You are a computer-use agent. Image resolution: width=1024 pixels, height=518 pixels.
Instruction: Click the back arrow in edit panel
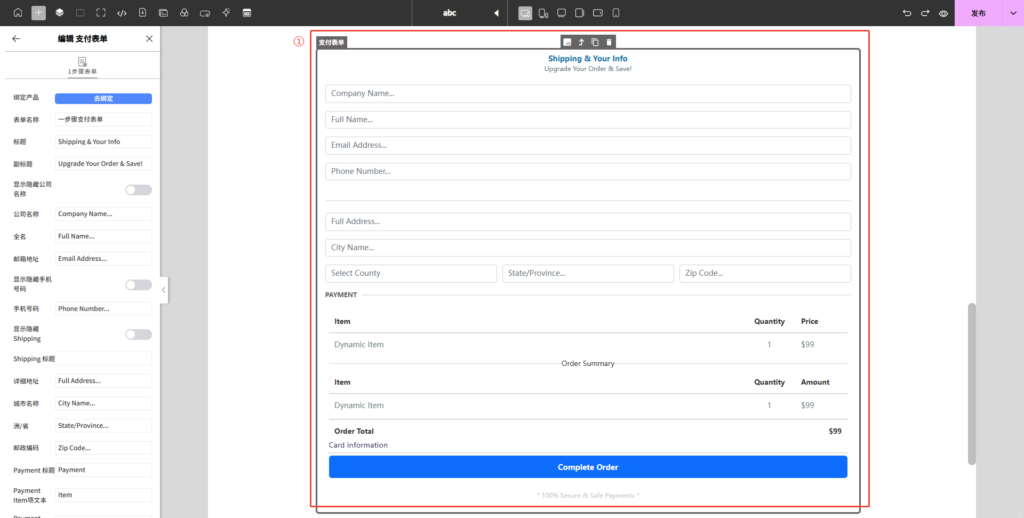(x=16, y=38)
